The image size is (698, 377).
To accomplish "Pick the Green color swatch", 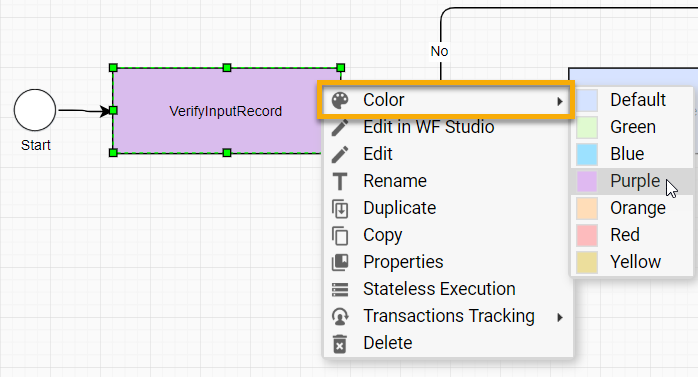I will coord(587,127).
